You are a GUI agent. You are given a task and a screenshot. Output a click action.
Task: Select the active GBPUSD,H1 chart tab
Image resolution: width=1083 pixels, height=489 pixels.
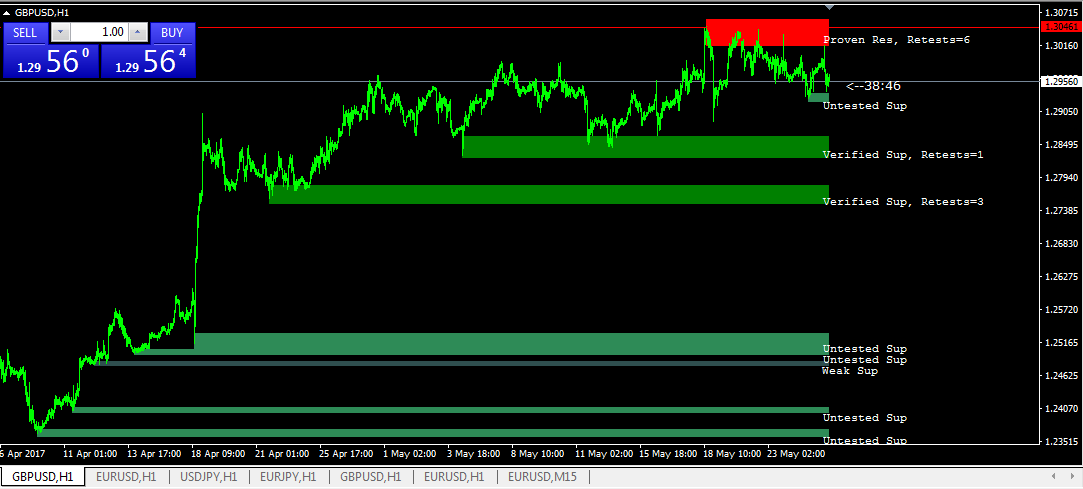tap(43, 477)
